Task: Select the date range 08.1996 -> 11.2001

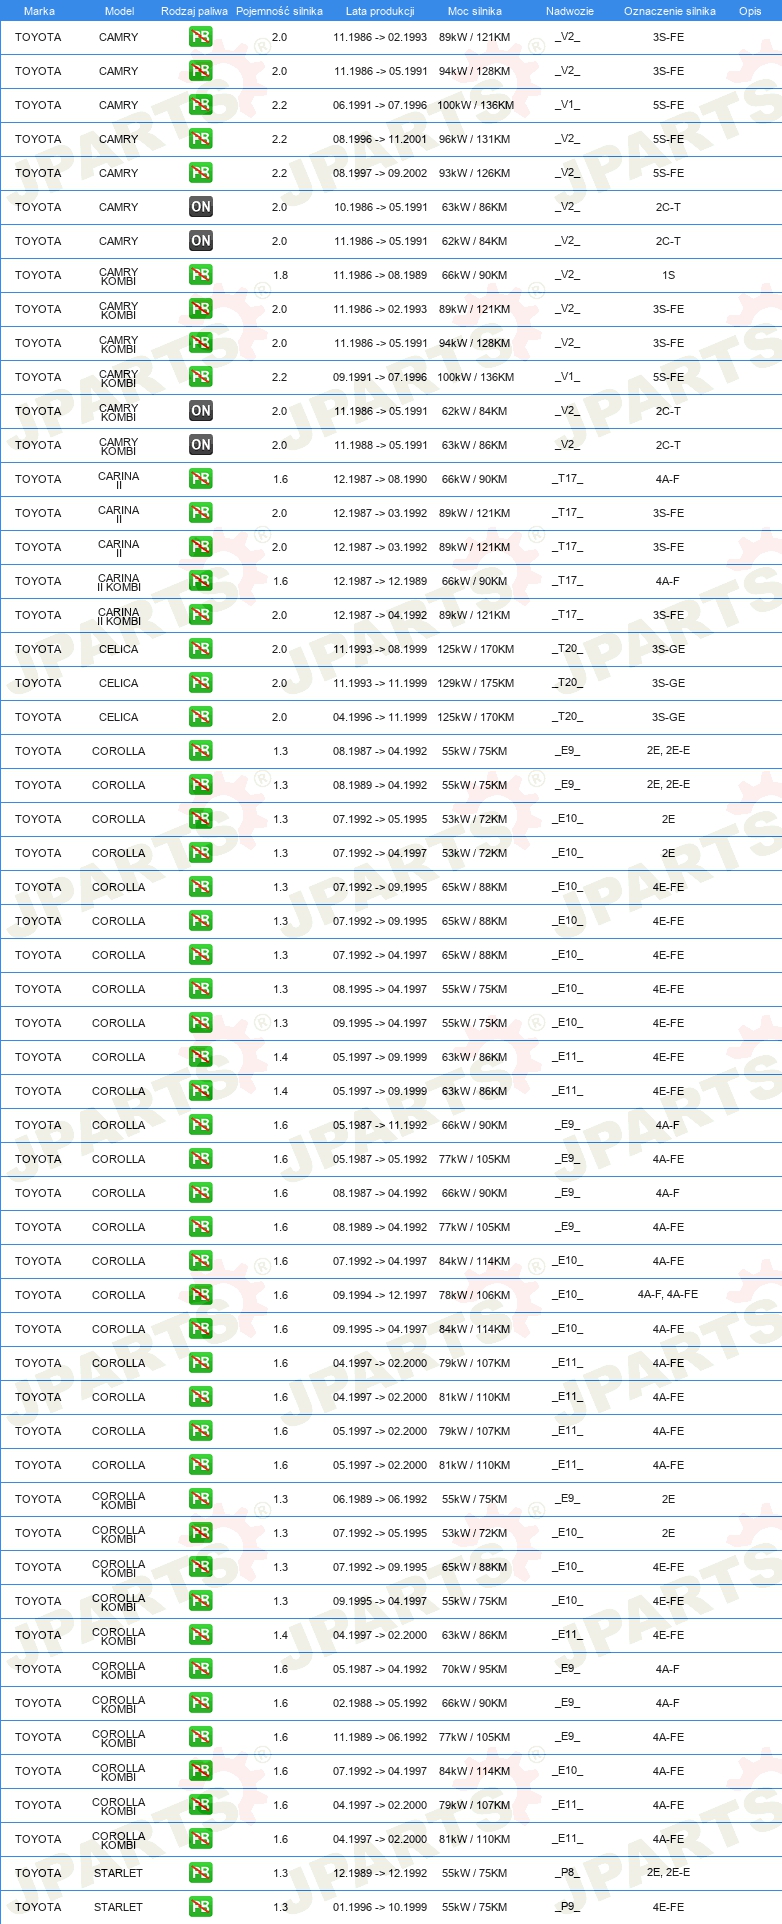Action: pos(380,139)
